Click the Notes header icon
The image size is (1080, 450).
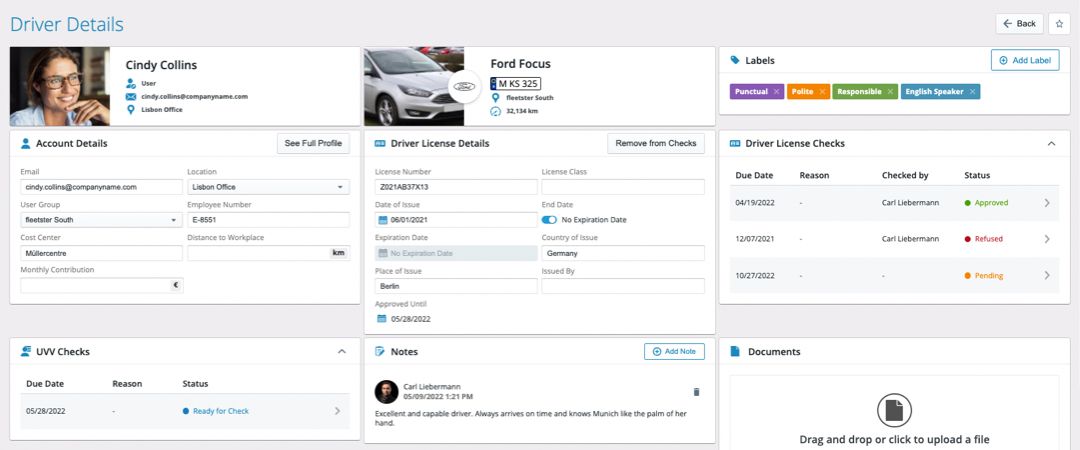(x=380, y=351)
